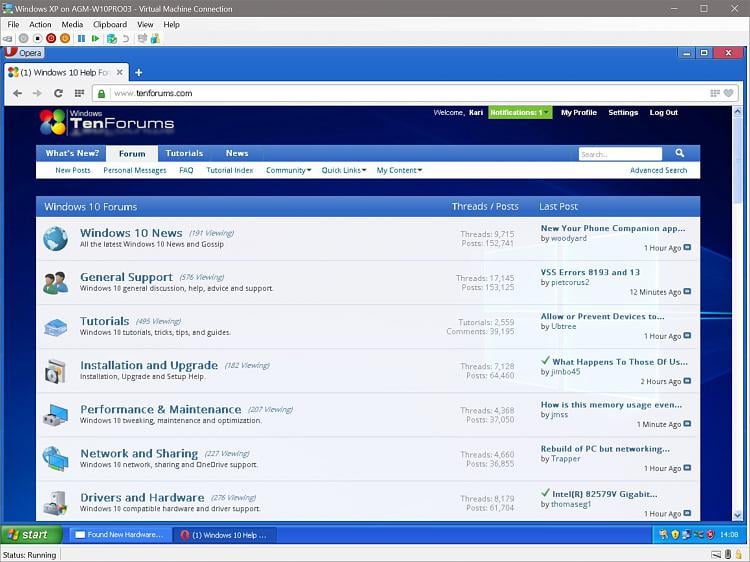Open My Profile link

point(579,112)
